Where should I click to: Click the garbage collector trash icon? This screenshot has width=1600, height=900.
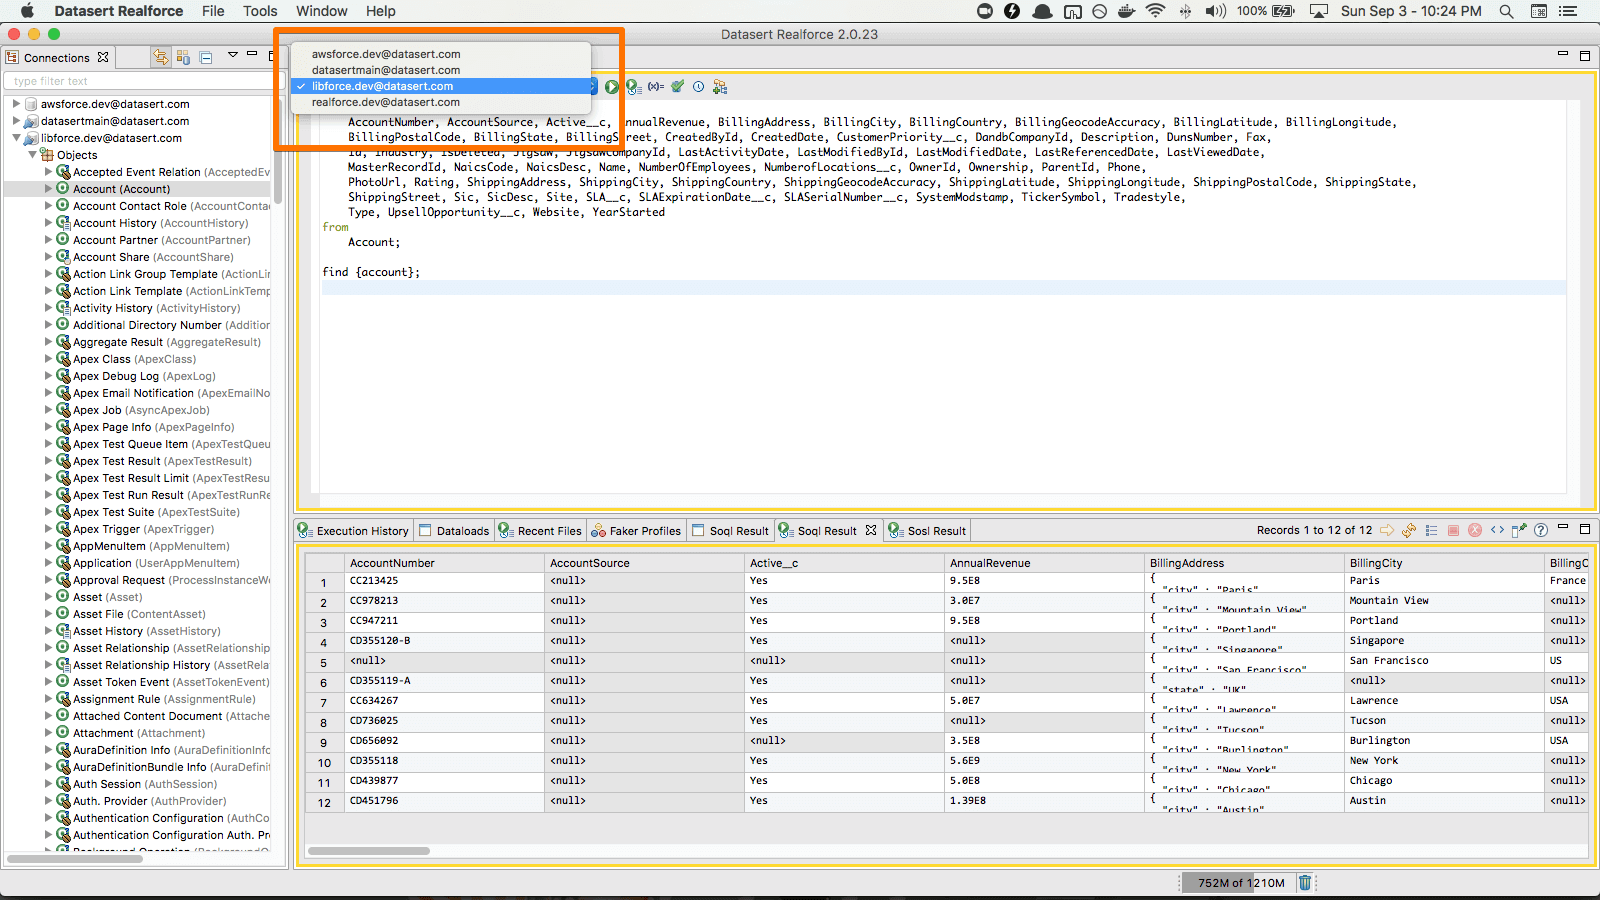pyautogui.click(x=1304, y=882)
